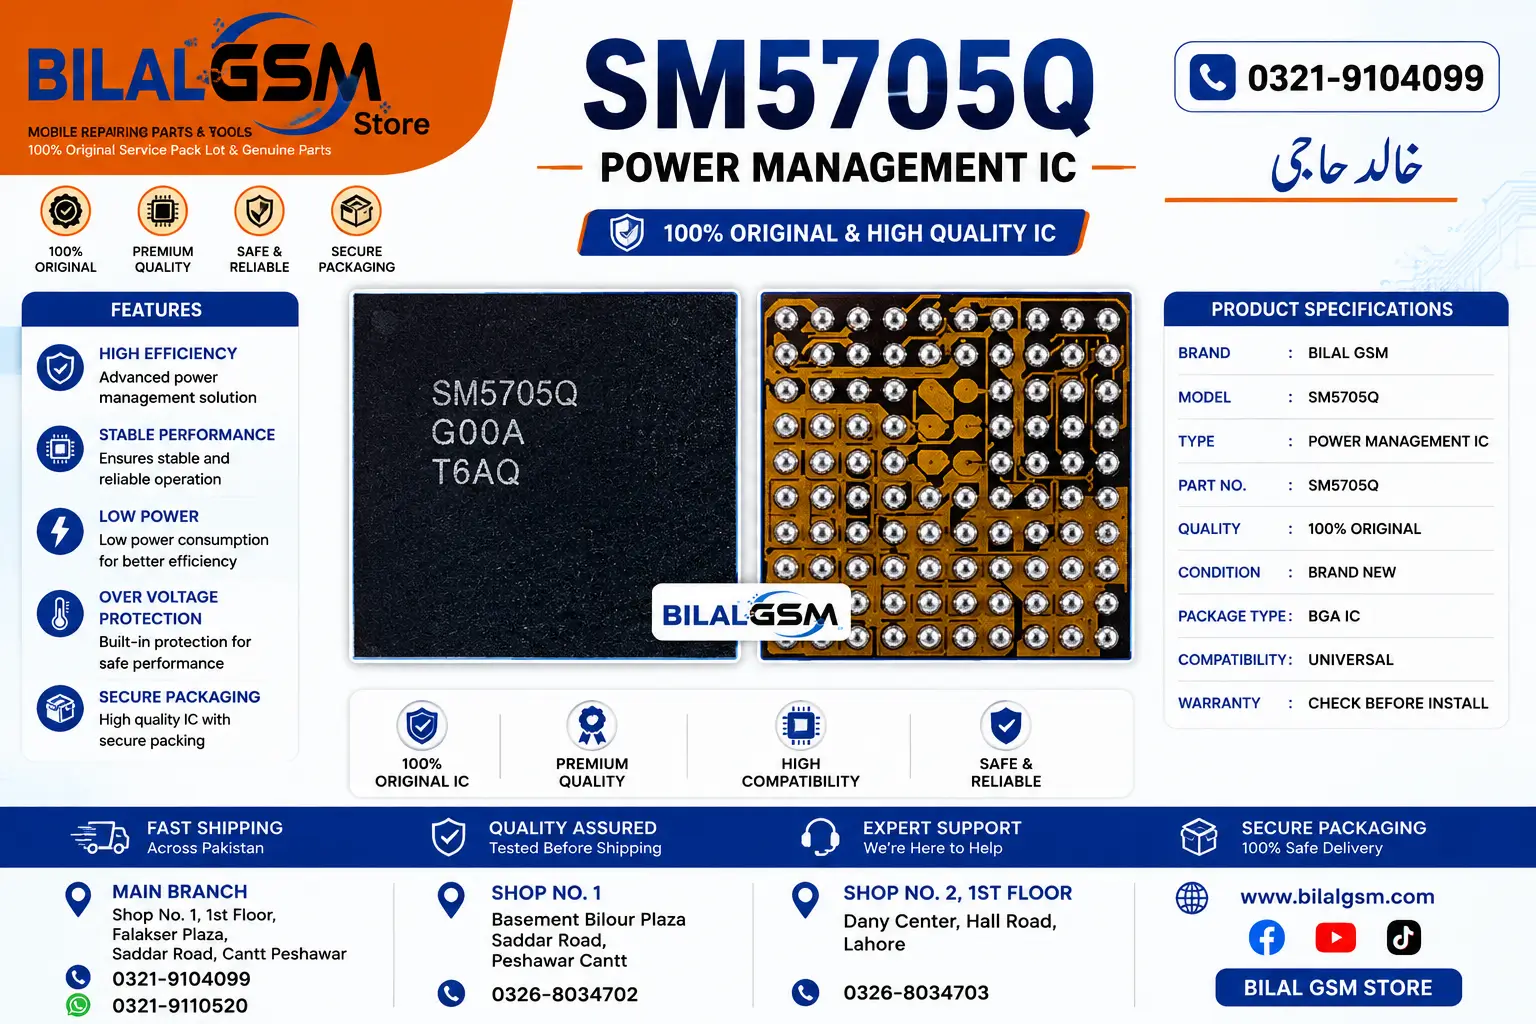Select the FEATURES panel header
This screenshot has height=1024, width=1536.
tap(160, 309)
